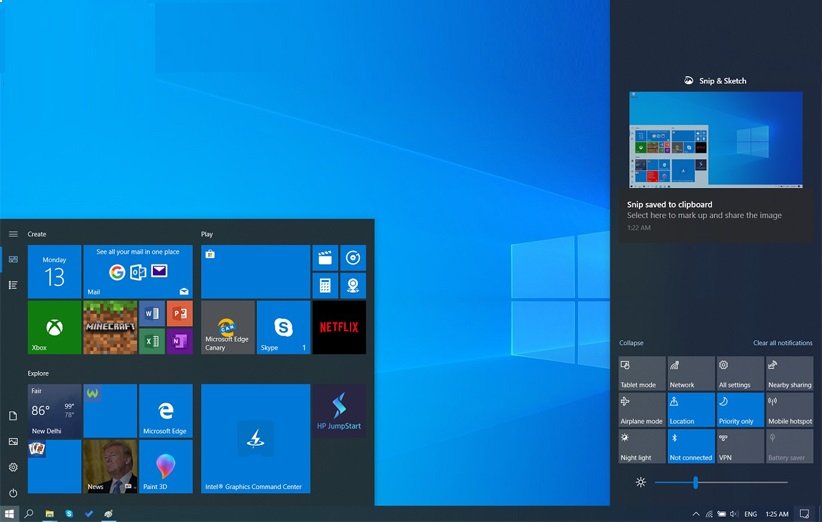This screenshot has width=822, height=522.
Task: Enable the Night light quick action
Action: (642, 447)
